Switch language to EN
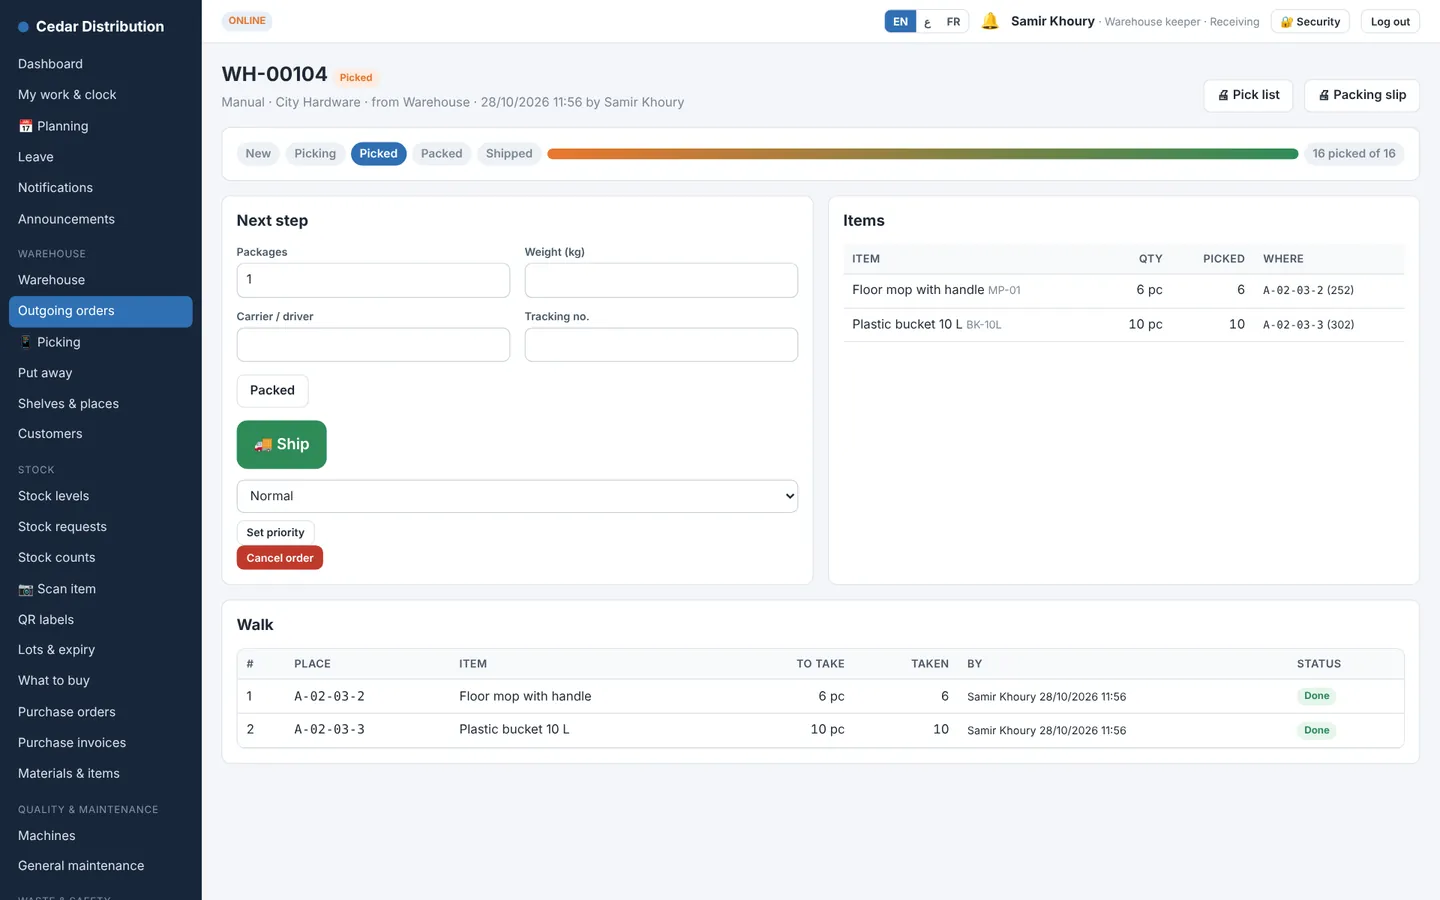Viewport: 1440px width, 900px height. pos(900,21)
